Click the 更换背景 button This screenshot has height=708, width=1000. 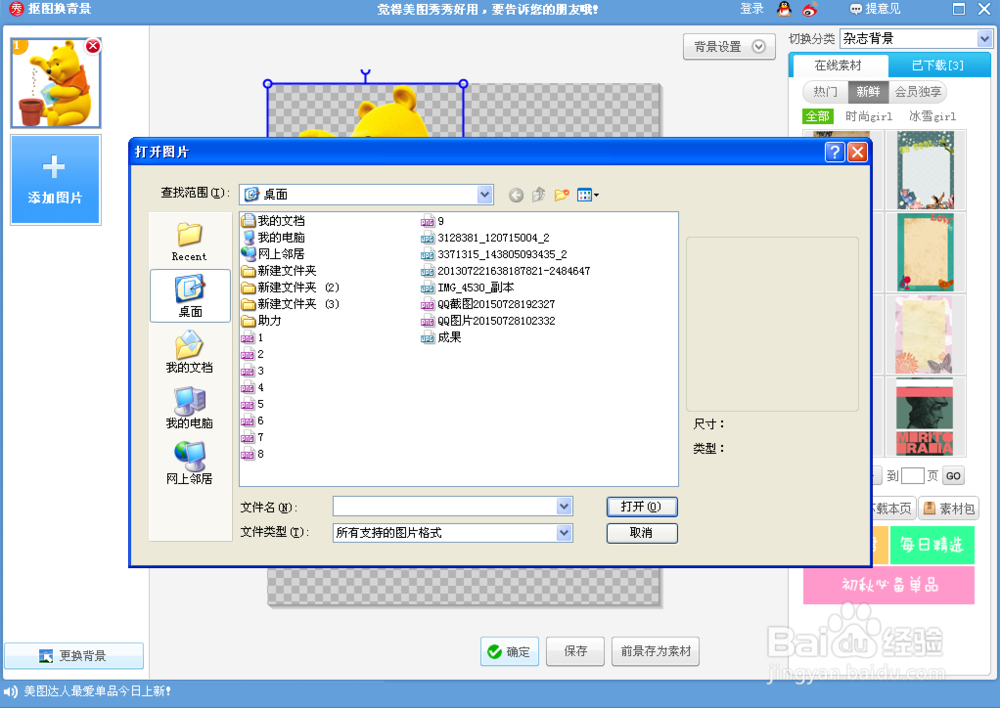[74, 656]
